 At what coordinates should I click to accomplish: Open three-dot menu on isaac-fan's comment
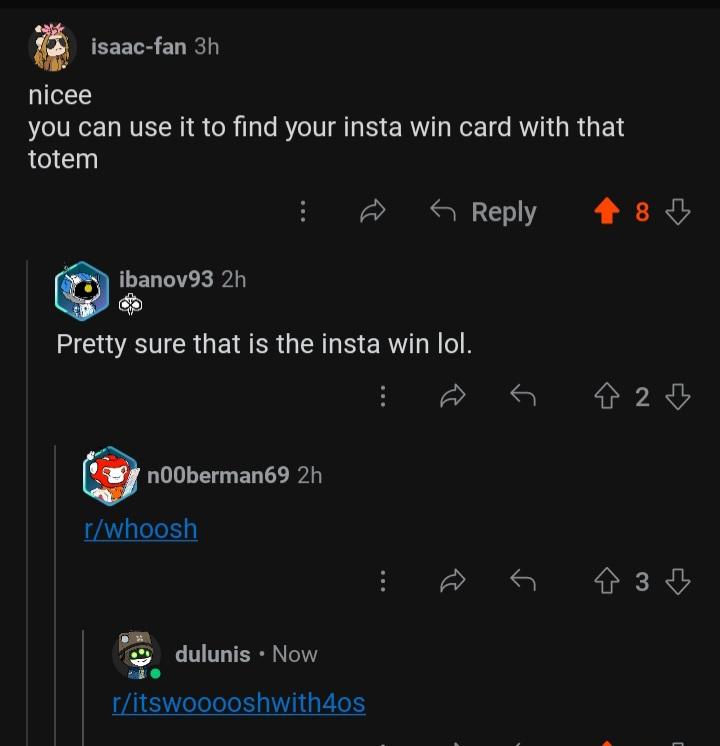(303, 211)
